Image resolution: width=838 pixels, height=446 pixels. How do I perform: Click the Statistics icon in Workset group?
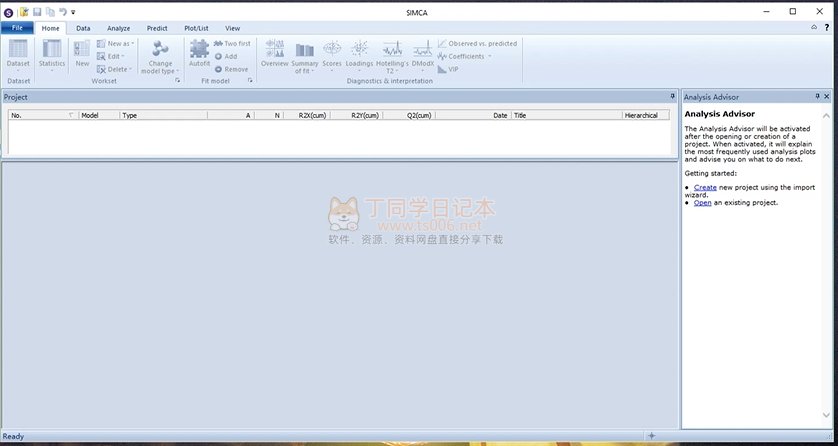pos(52,49)
